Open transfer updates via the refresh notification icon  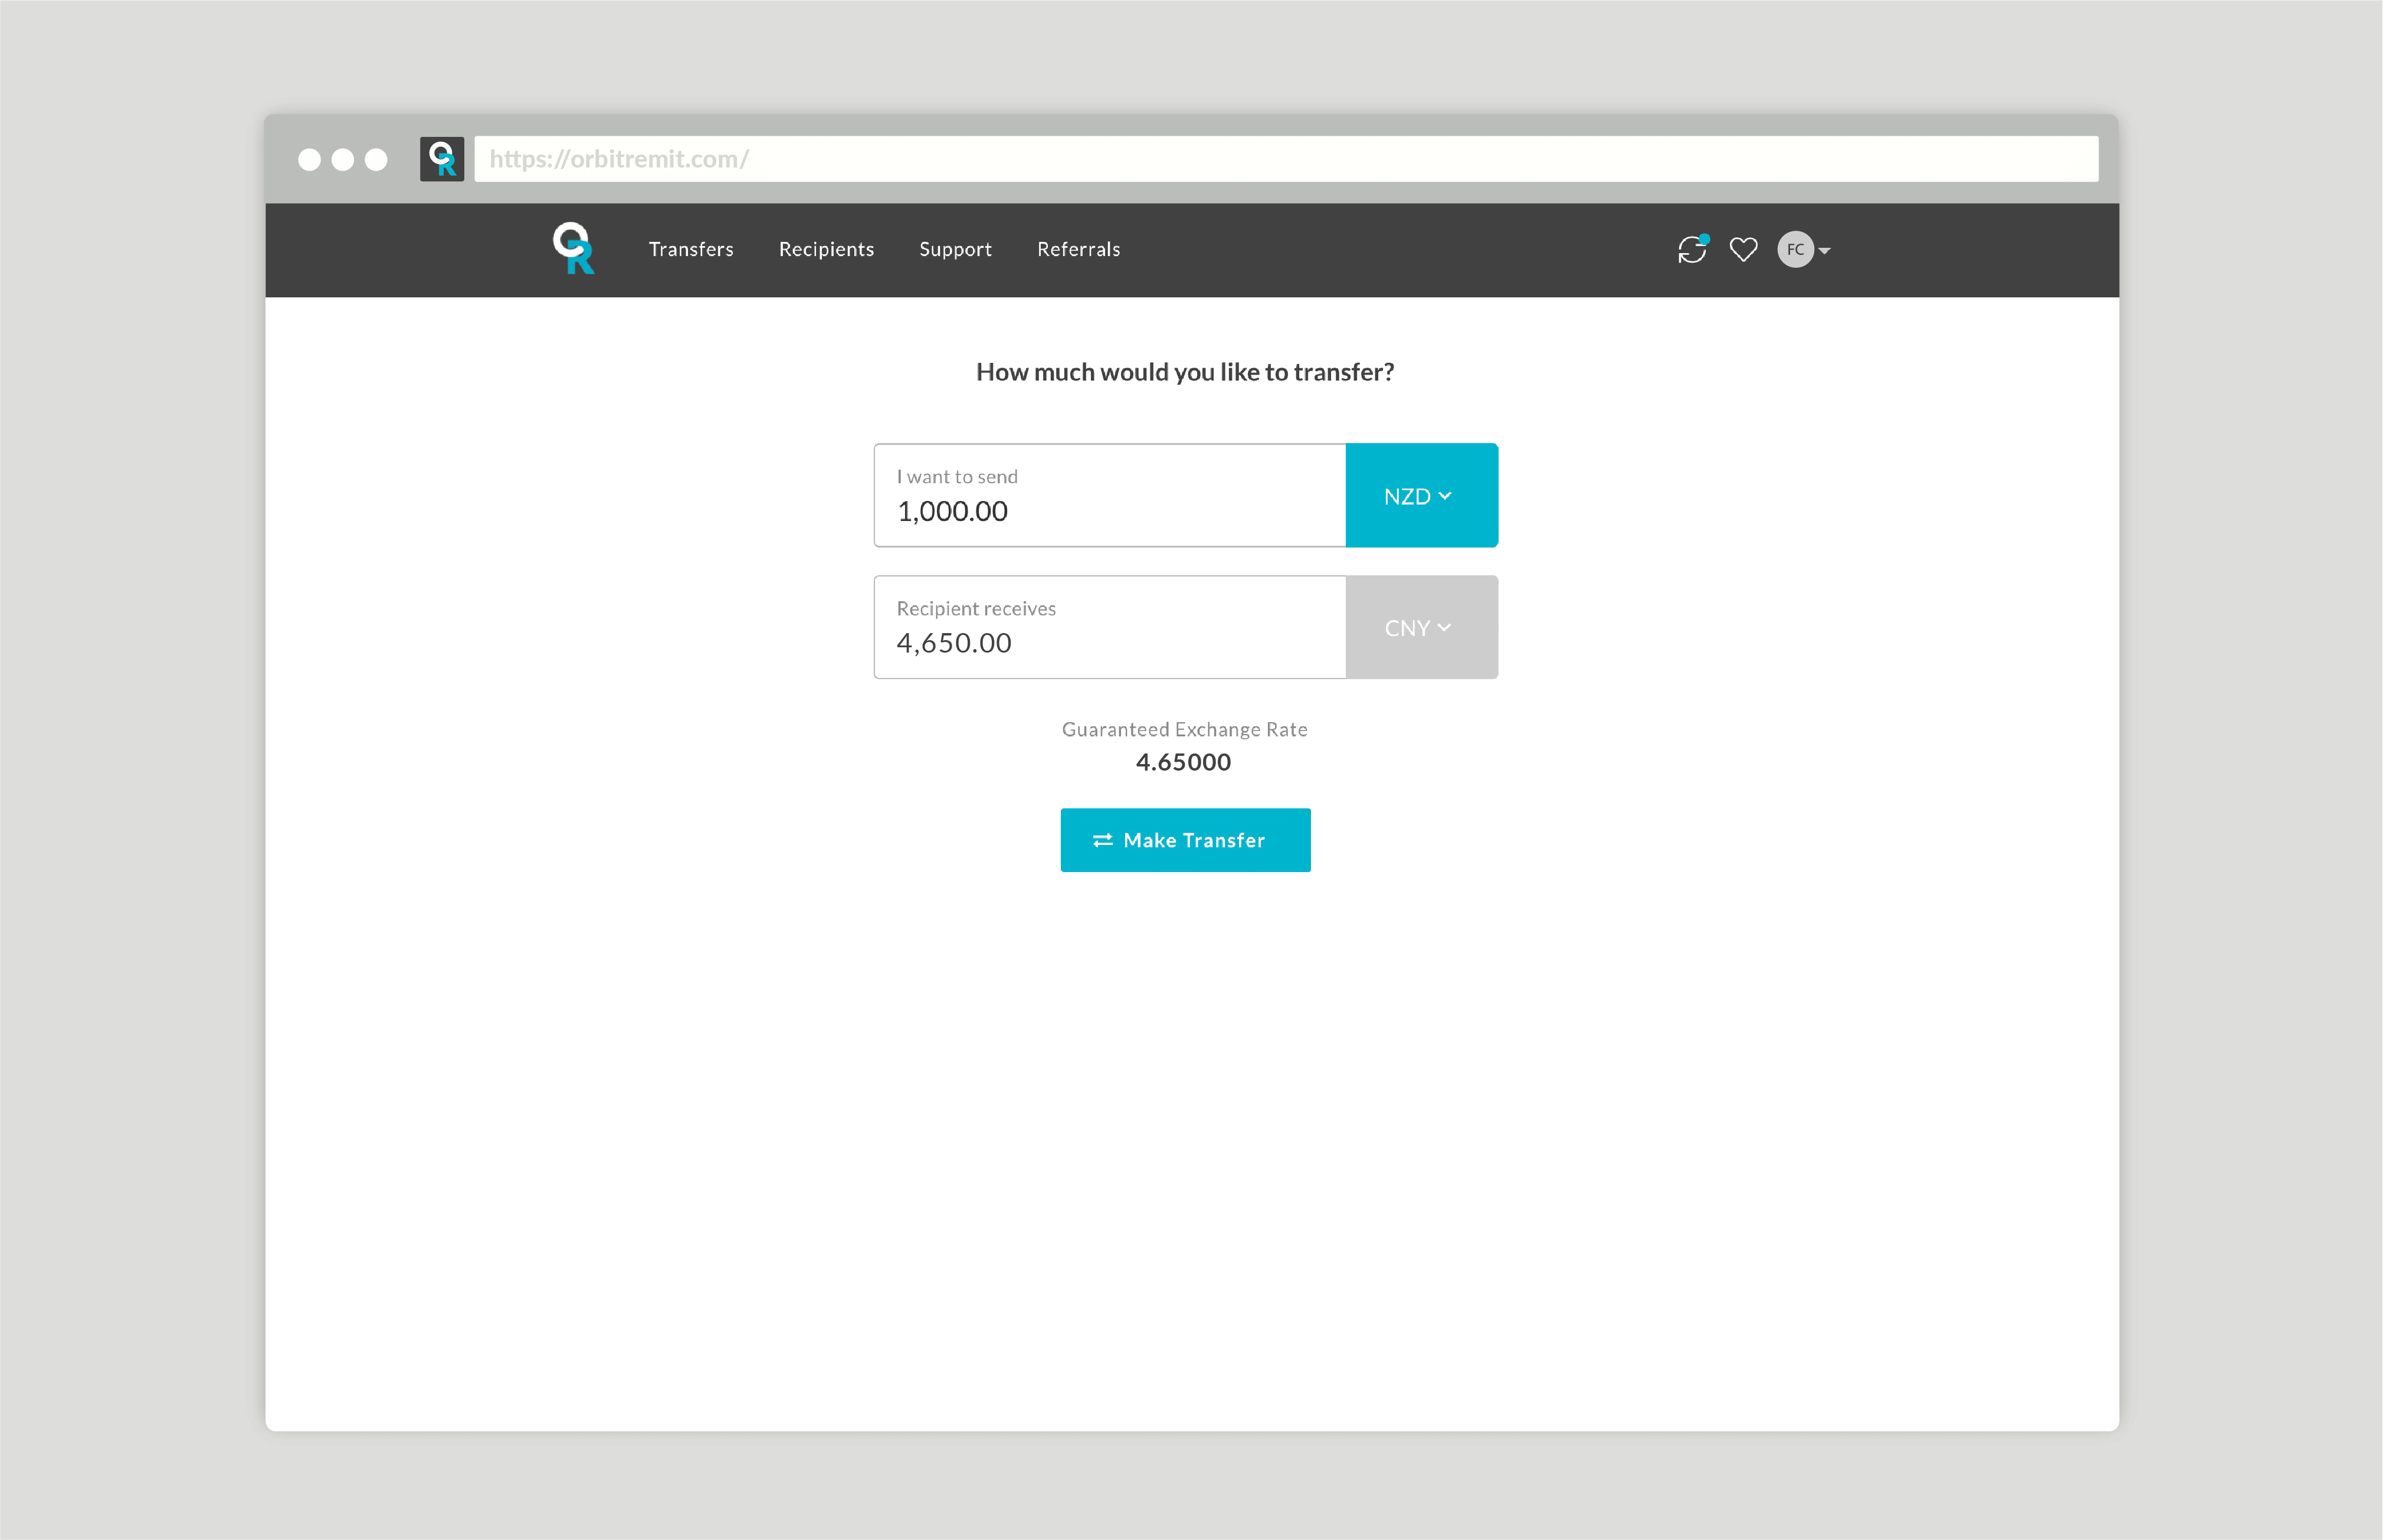pyautogui.click(x=1693, y=249)
